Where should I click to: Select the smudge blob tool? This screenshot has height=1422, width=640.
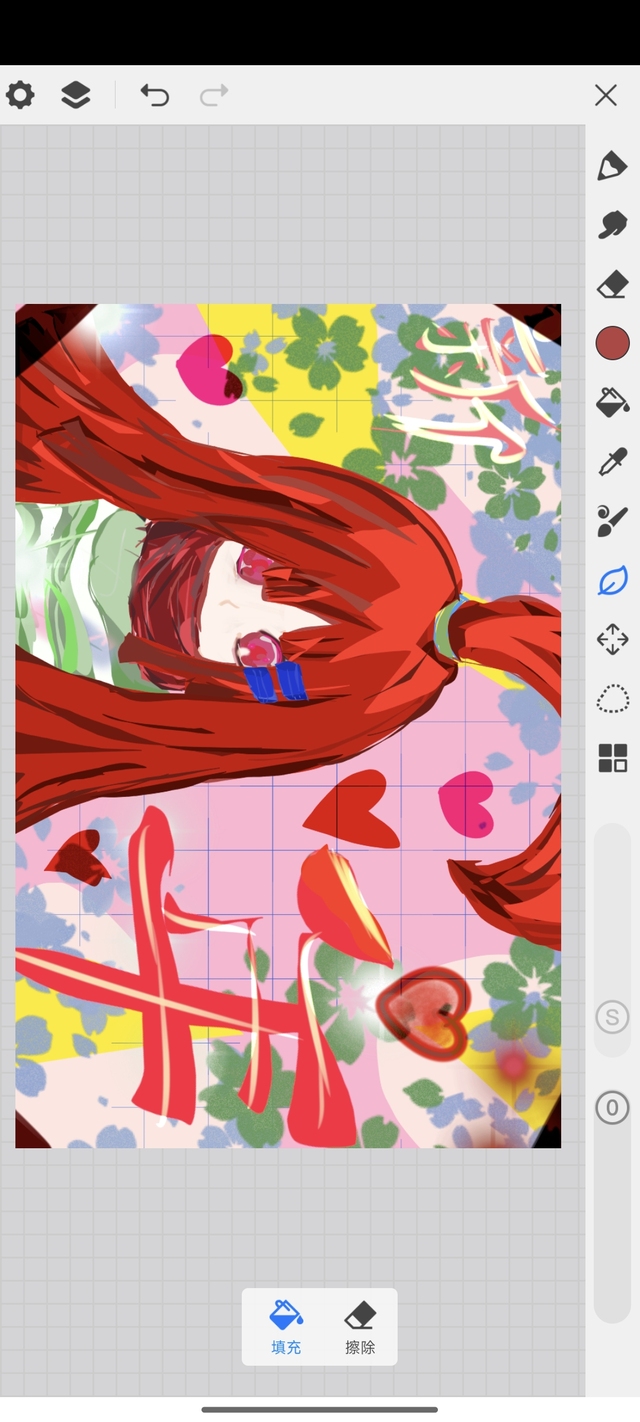pos(612,225)
